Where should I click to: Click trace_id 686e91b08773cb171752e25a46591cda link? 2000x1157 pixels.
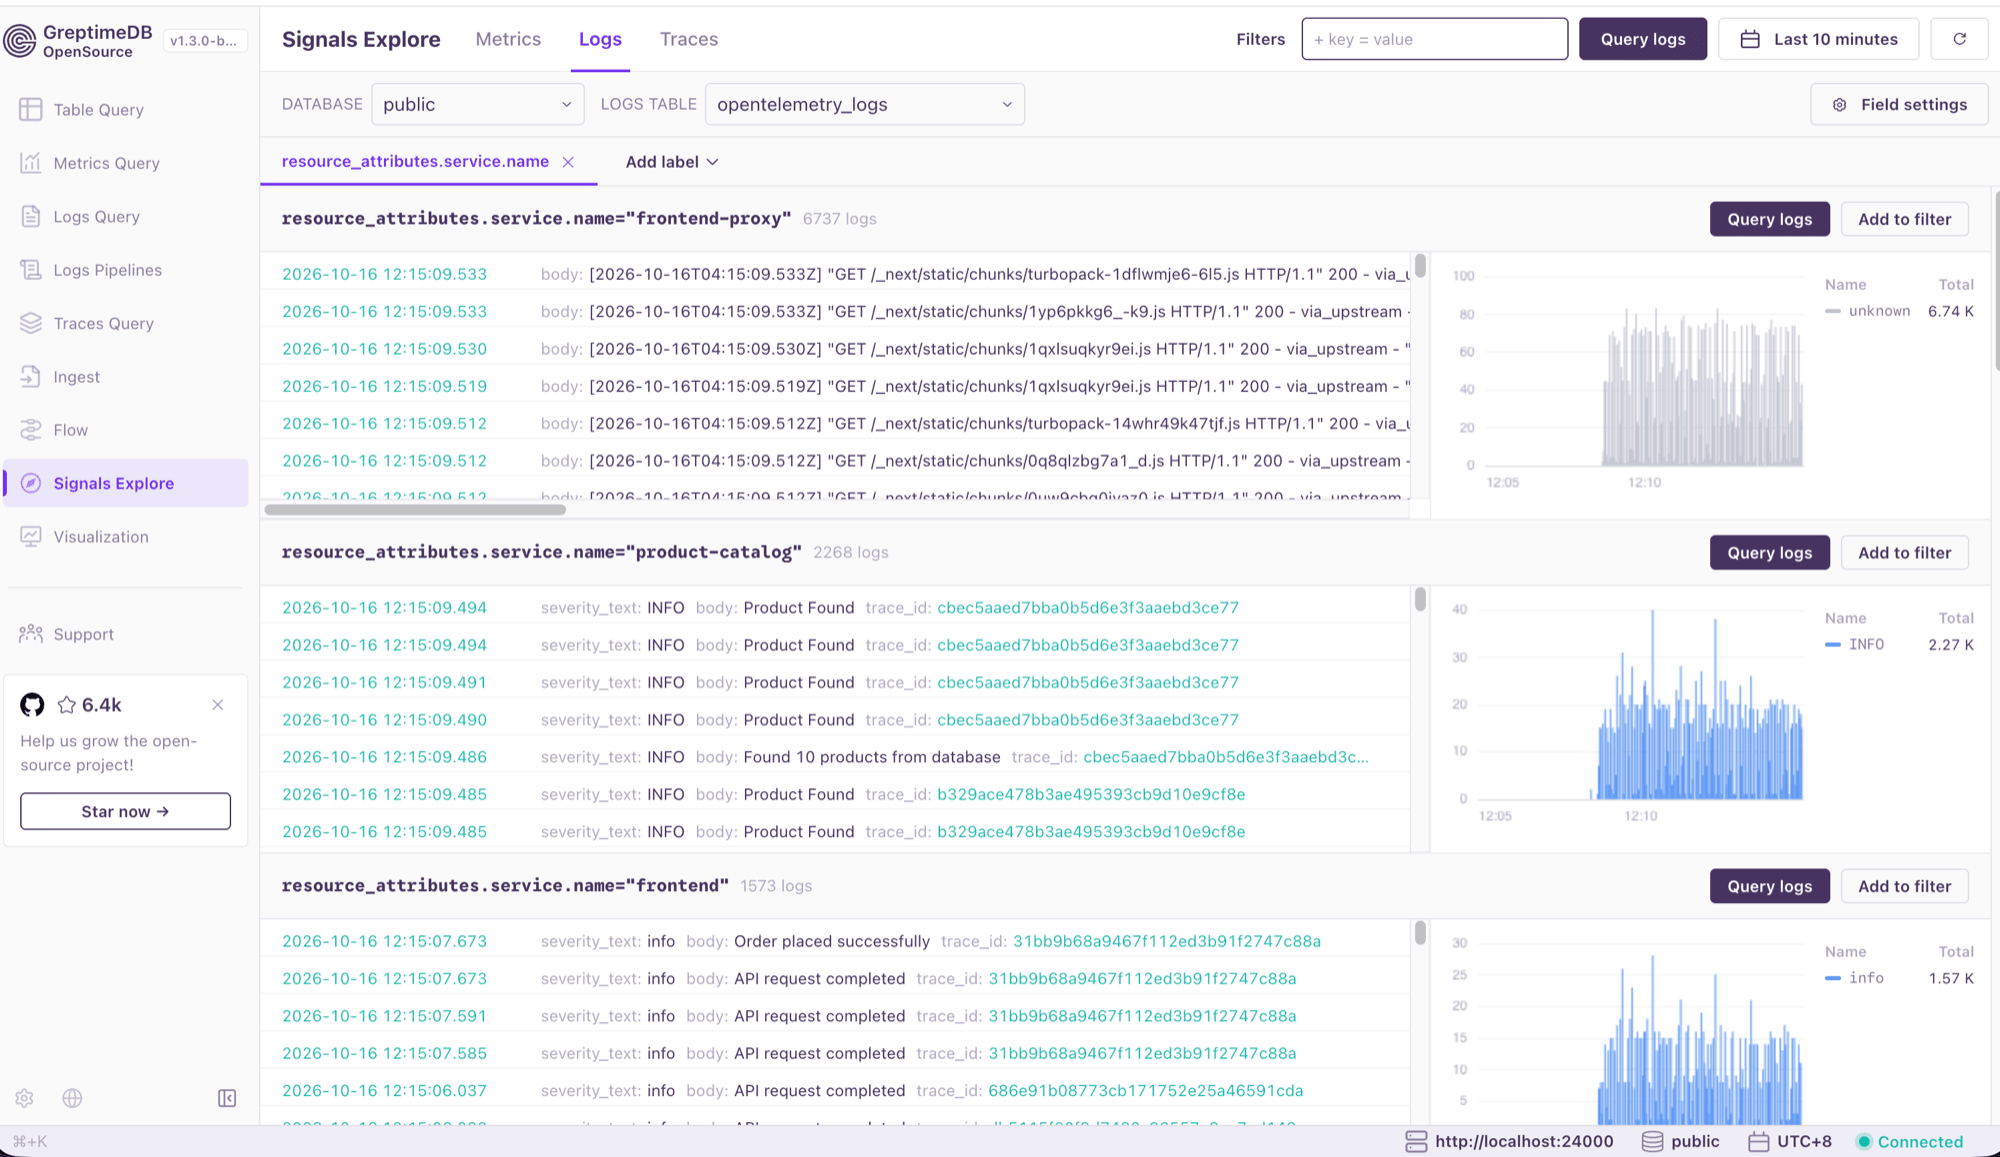(1146, 1091)
